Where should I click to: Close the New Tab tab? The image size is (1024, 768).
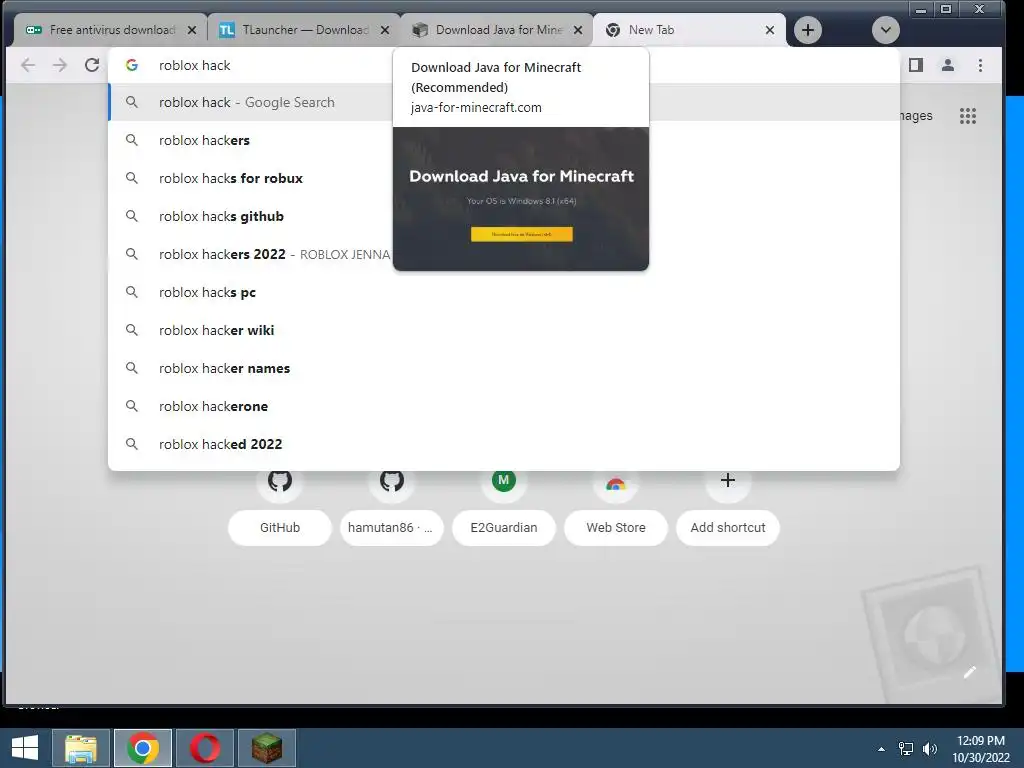click(x=770, y=30)
